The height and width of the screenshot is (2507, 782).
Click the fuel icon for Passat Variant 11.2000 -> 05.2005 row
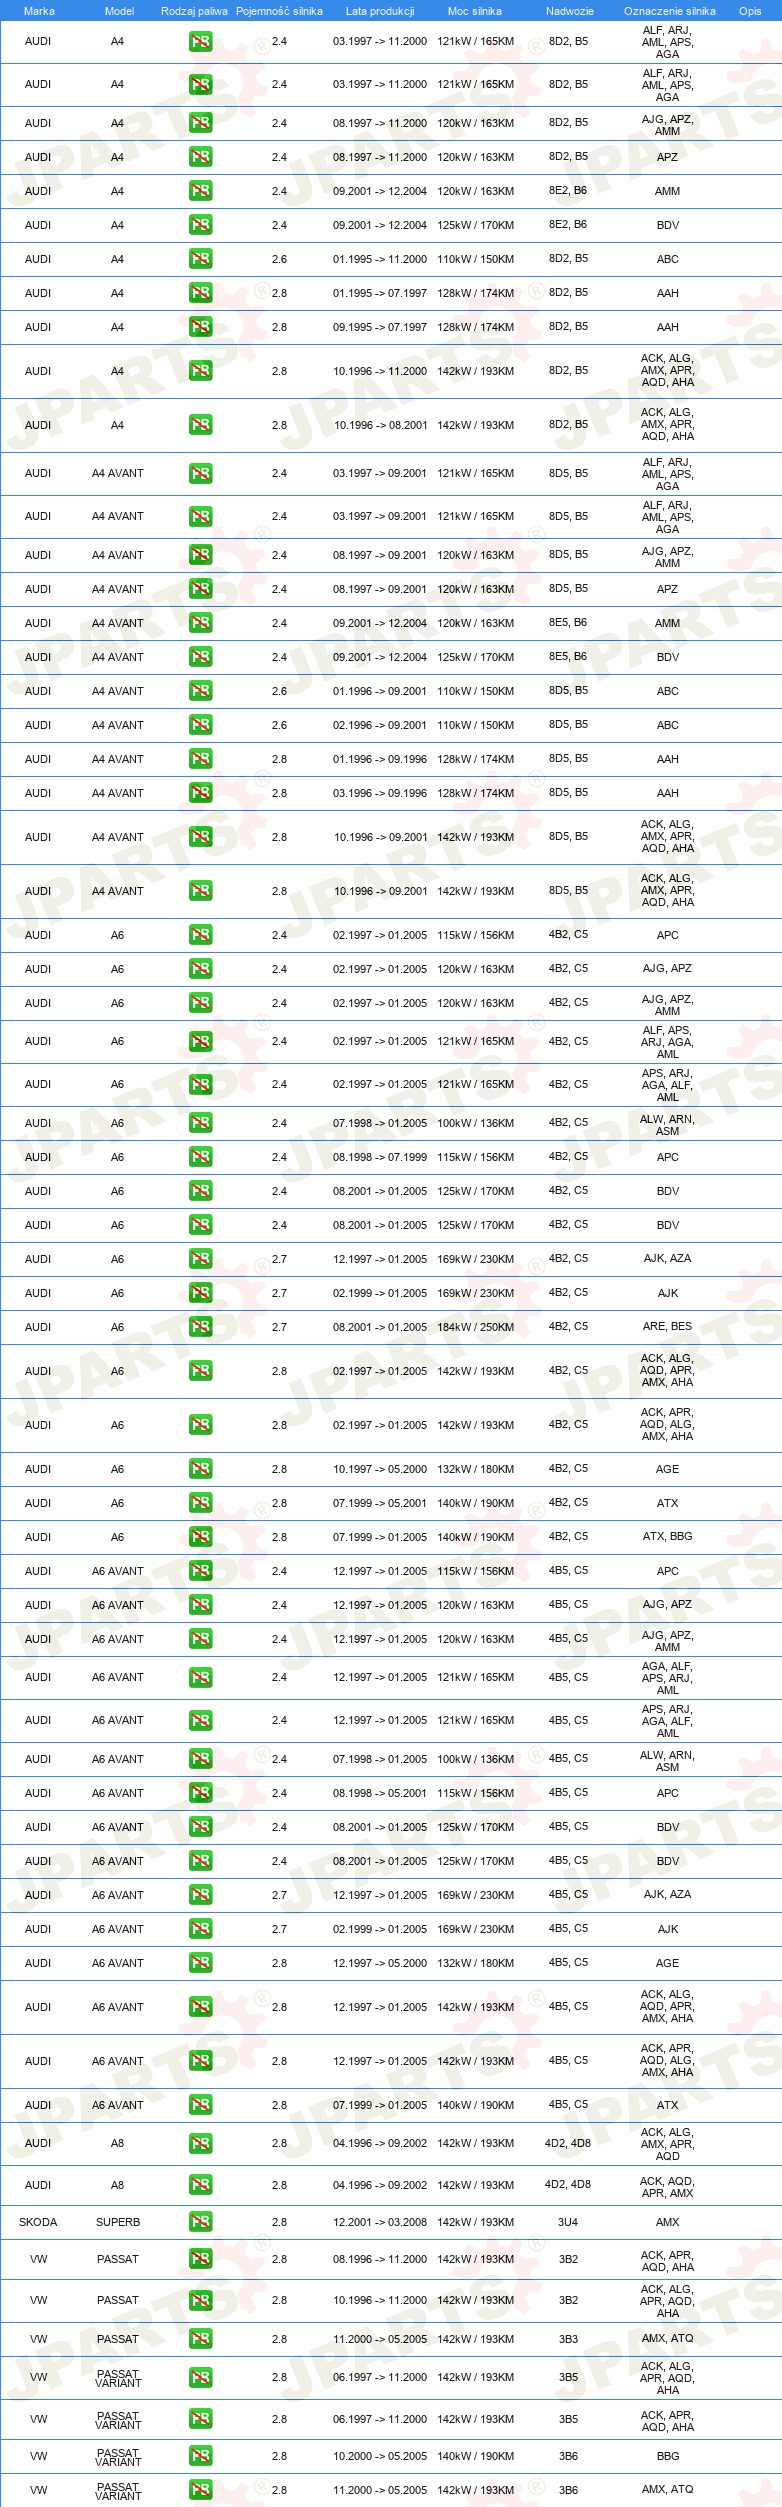pos(200,2490)
